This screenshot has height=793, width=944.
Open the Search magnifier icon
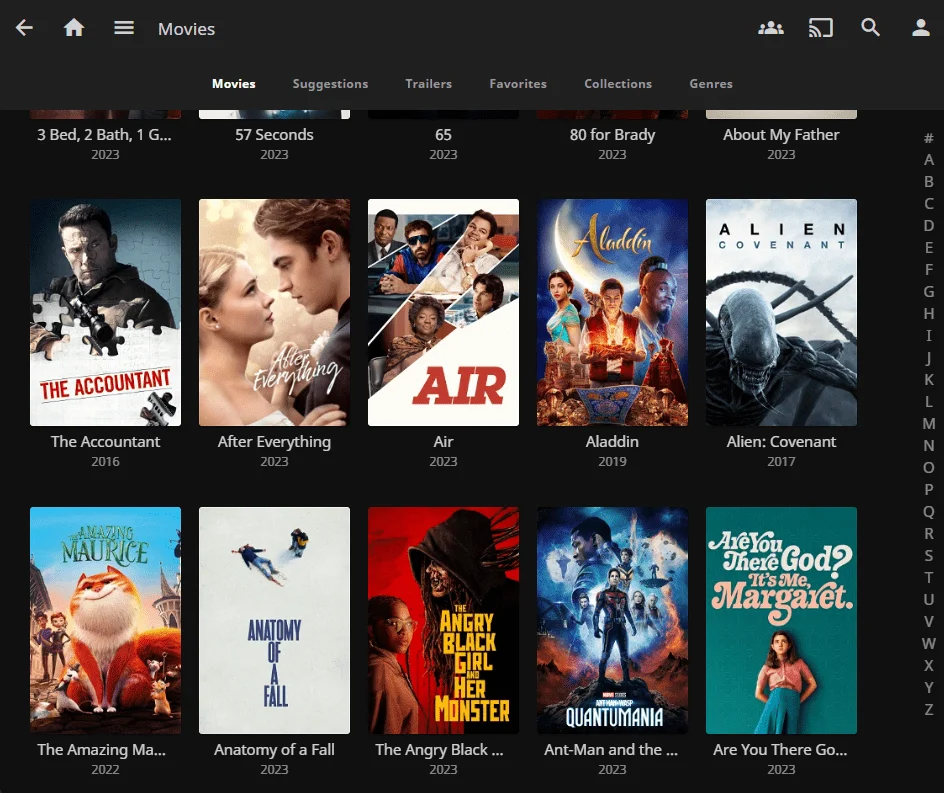[x=871, y=28]
